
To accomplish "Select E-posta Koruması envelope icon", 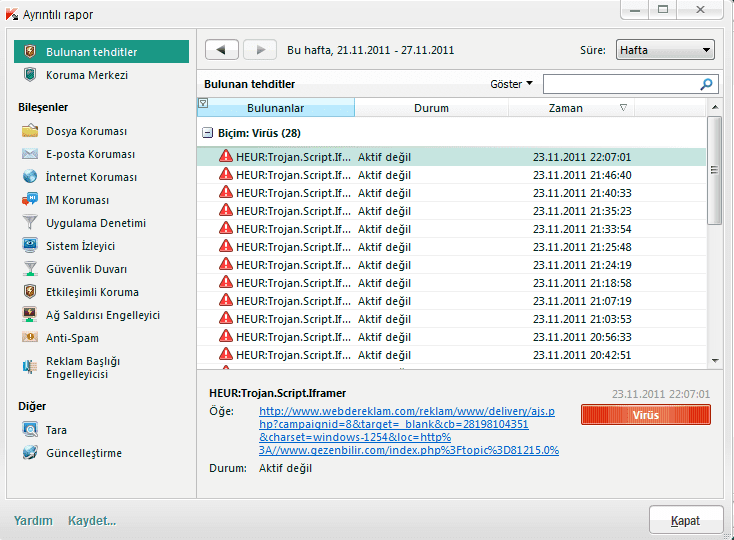I will point(29,154).
